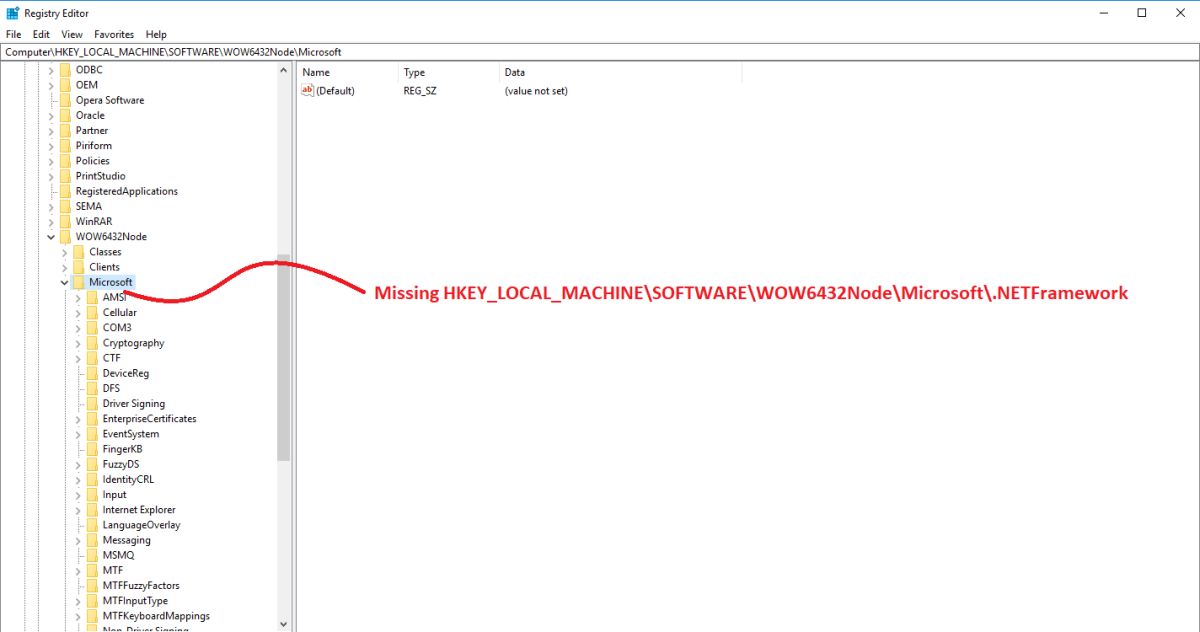
Task: Click the tree pane scroll up arrow
Action: (283, 71)
